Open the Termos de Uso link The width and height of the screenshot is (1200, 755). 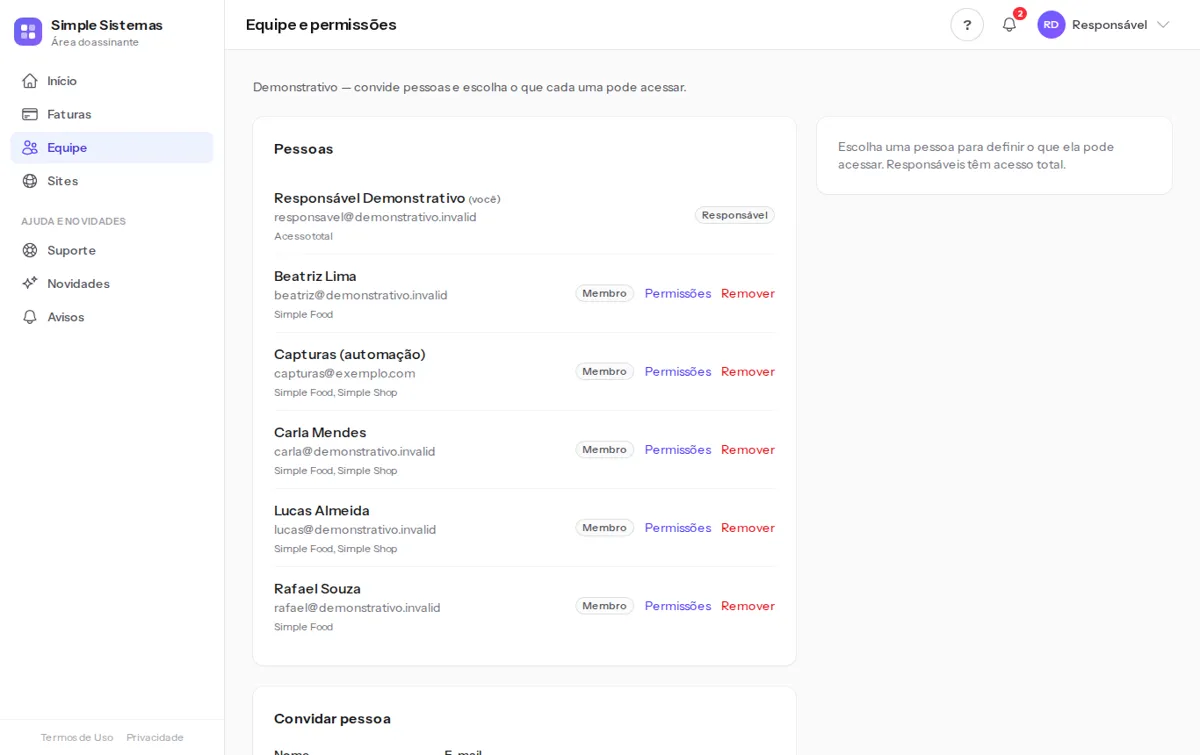coord(77,737)
